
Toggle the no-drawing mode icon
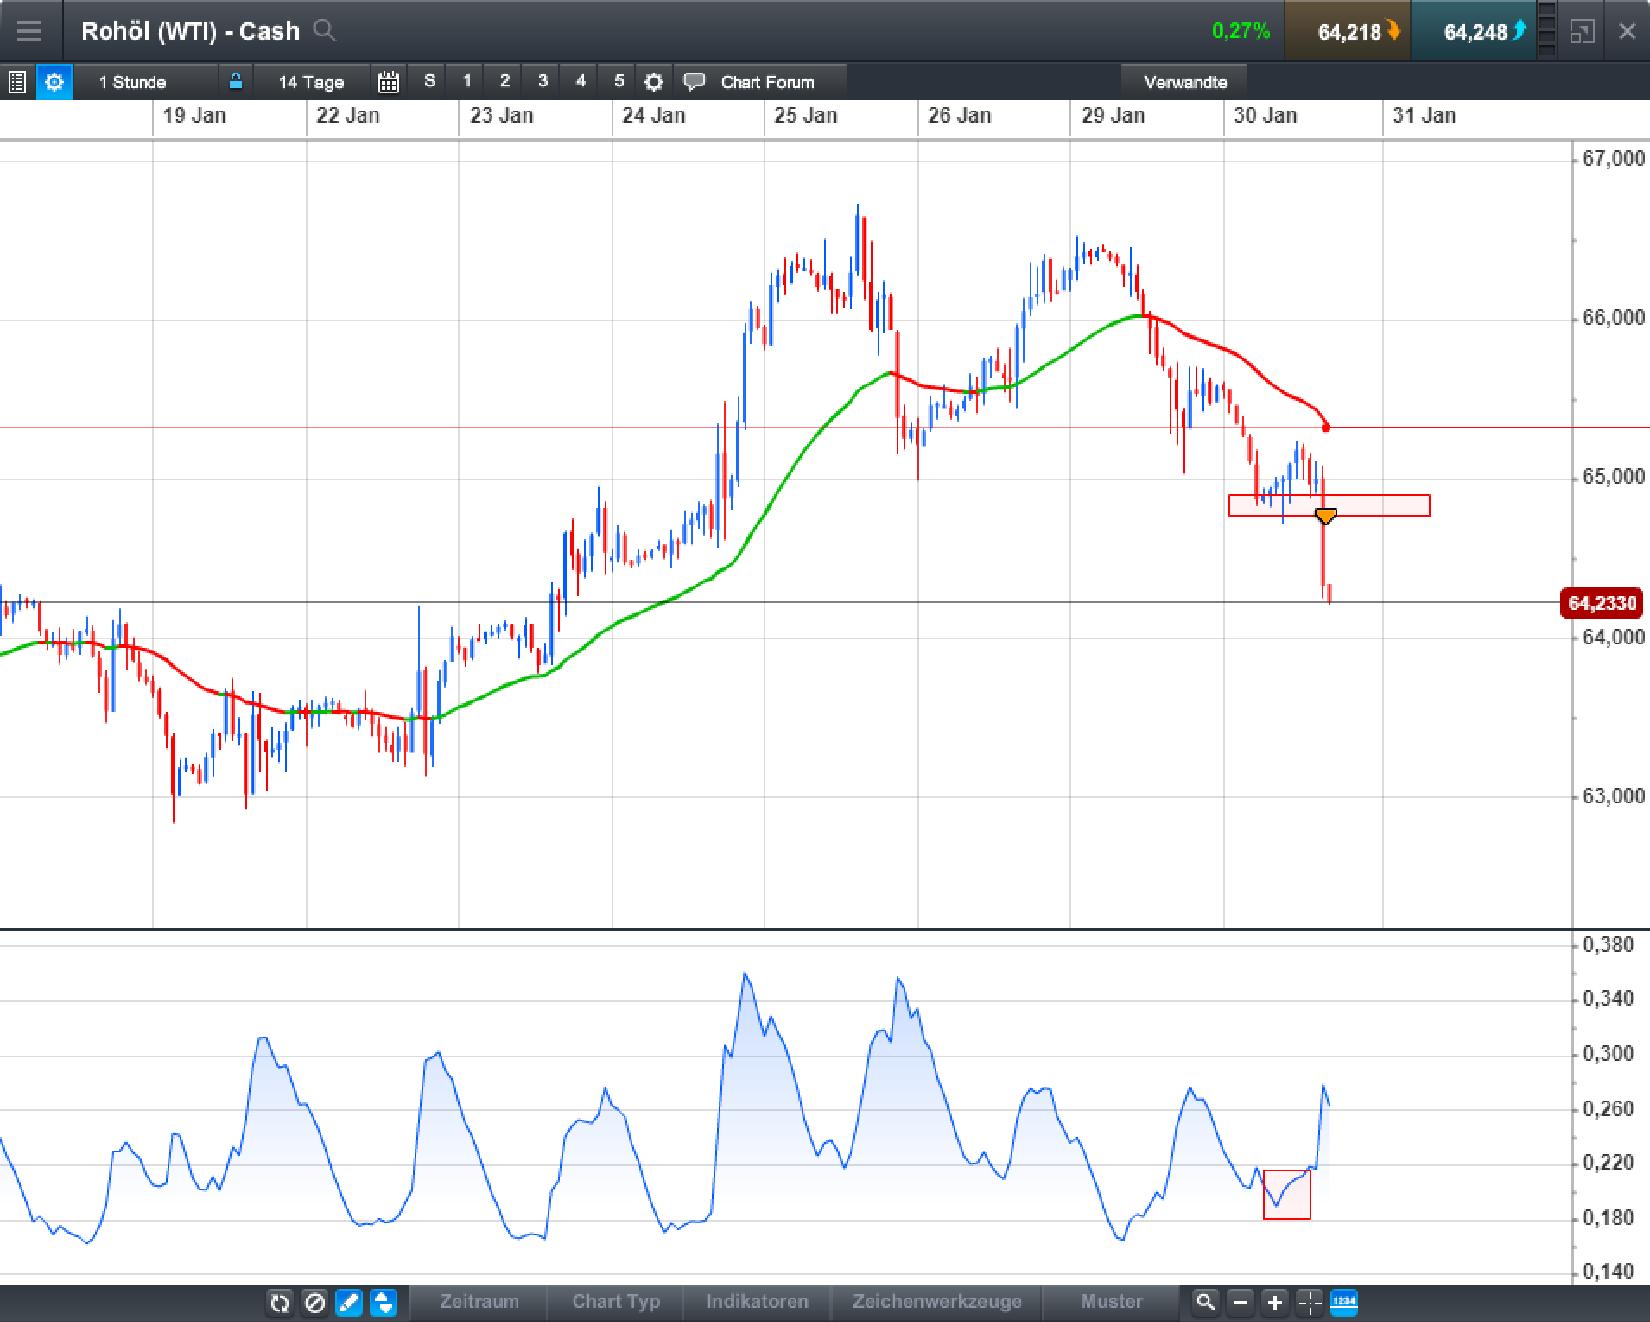click(314, 1303)
